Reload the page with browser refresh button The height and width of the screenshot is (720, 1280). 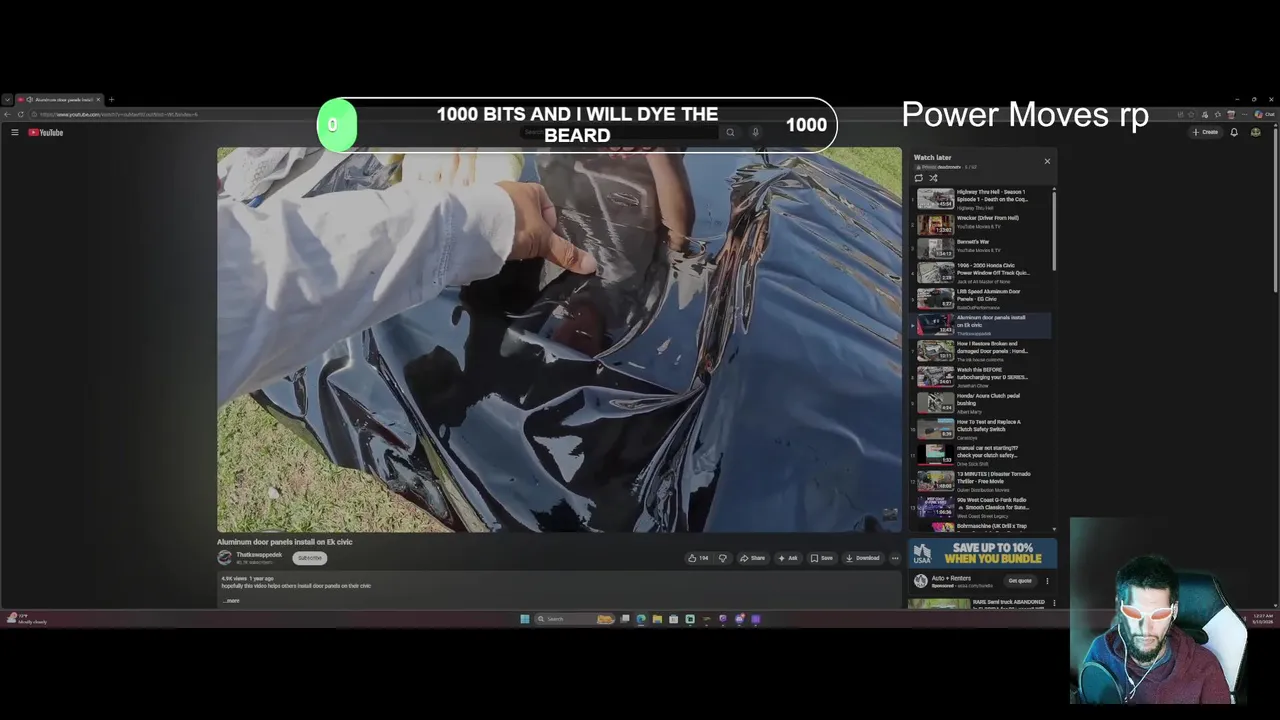20,114
